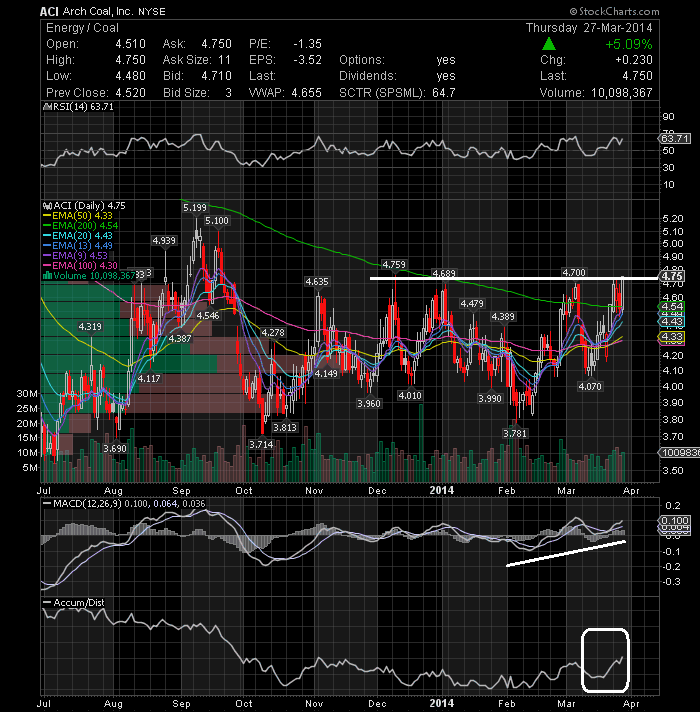Click the Ask Size value 11

click(224, 60)
